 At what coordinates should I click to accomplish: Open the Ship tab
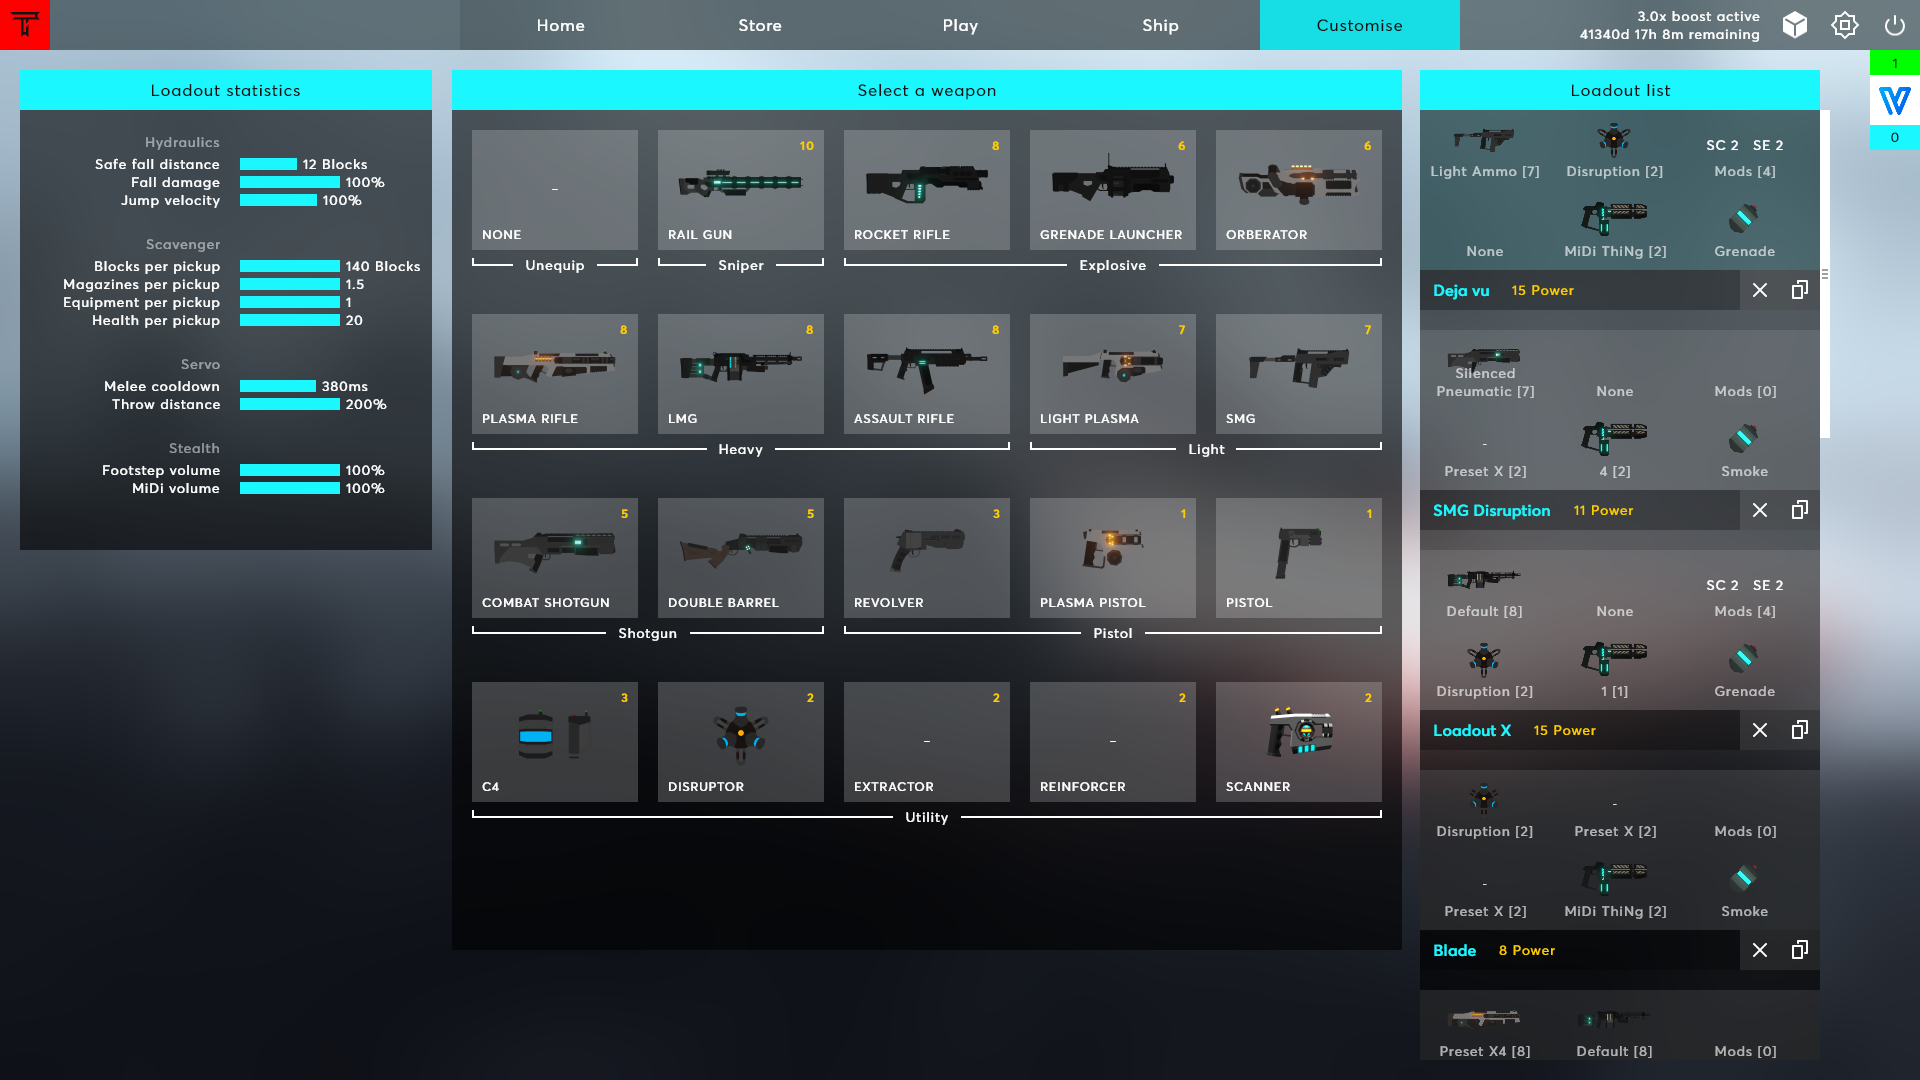tap(1160, 25)
